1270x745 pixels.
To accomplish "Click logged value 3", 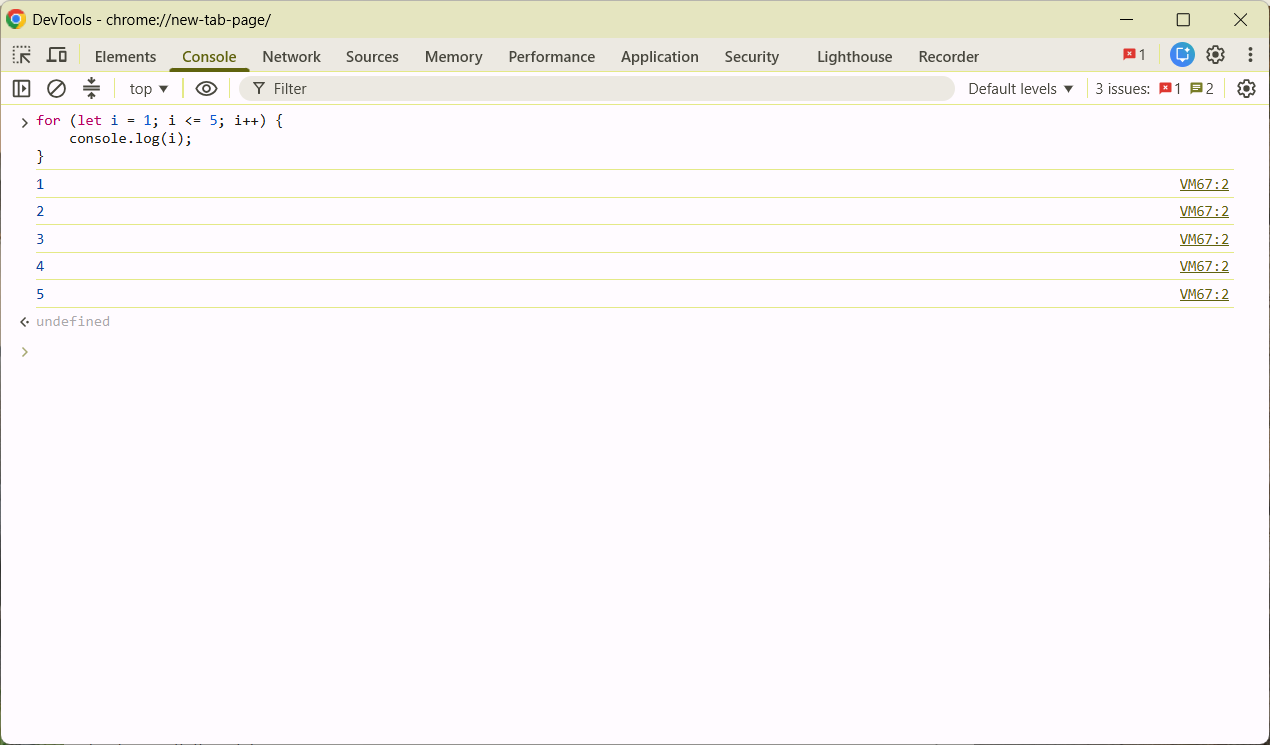I will [x=40, y=239].
